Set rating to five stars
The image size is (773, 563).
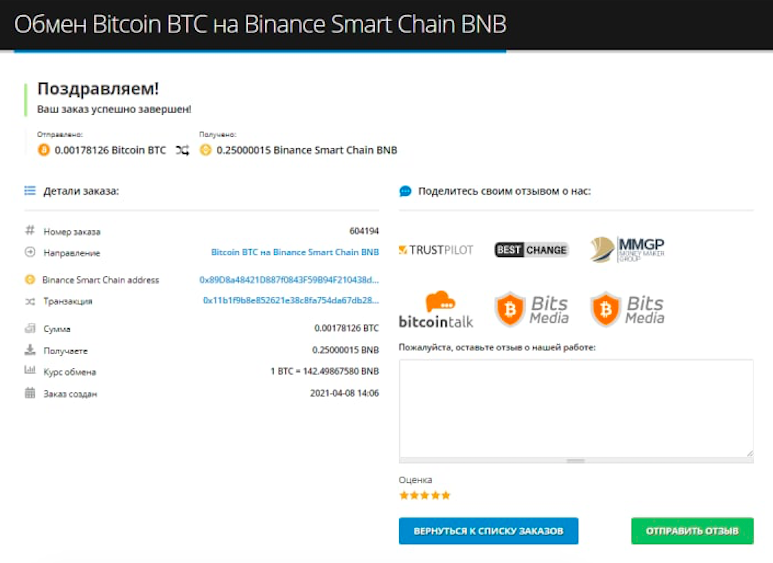(446, 495)
